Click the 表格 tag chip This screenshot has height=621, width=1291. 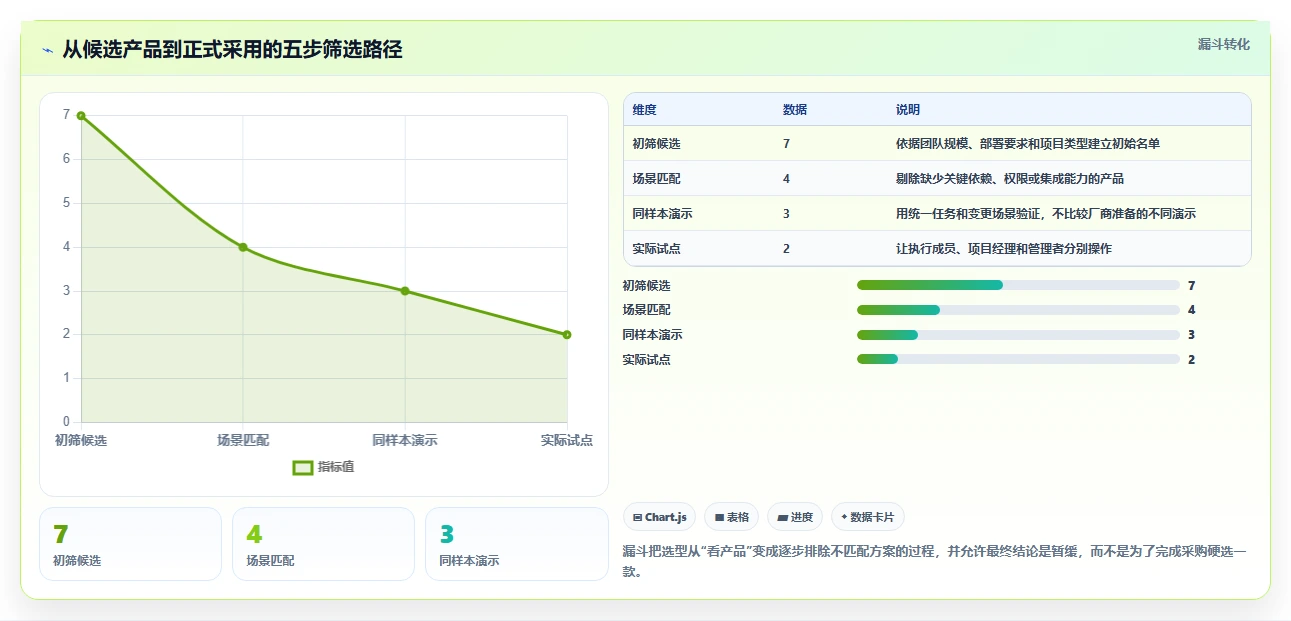coord(732,517)
